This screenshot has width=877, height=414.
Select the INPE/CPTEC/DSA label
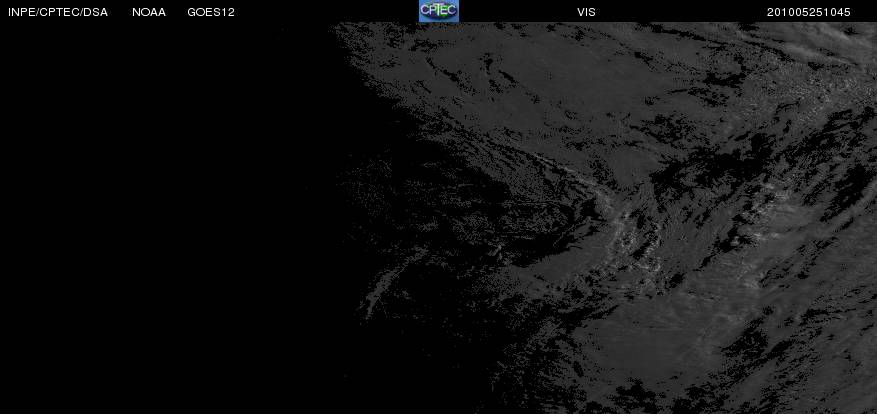tap(58, 12)
